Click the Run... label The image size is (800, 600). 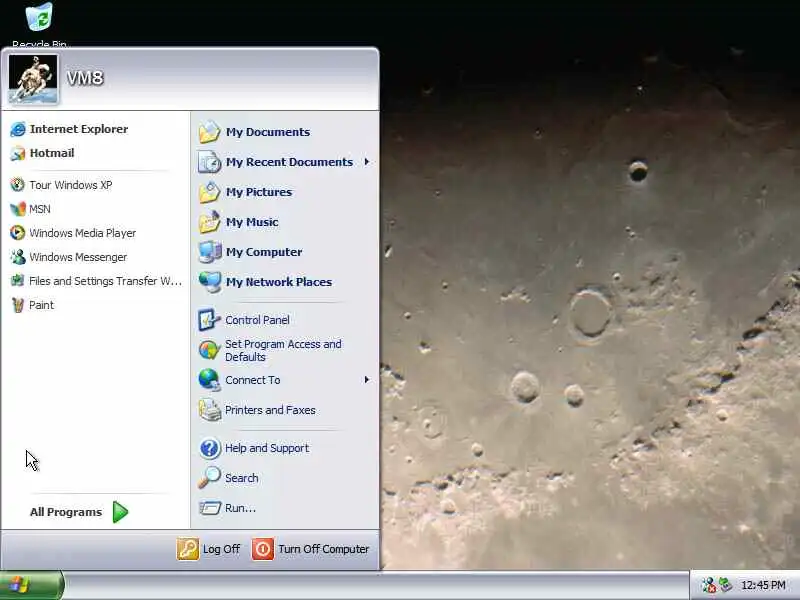(x=240, y=508)
